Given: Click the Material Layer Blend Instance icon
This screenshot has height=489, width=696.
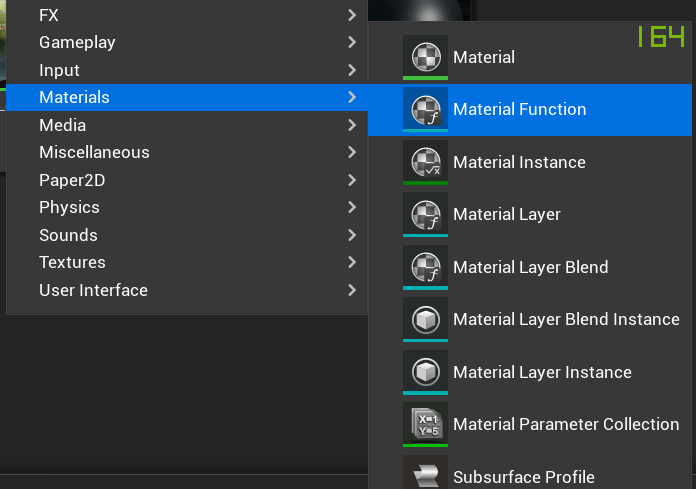Looking at the screenshot, I should (425, 319).
